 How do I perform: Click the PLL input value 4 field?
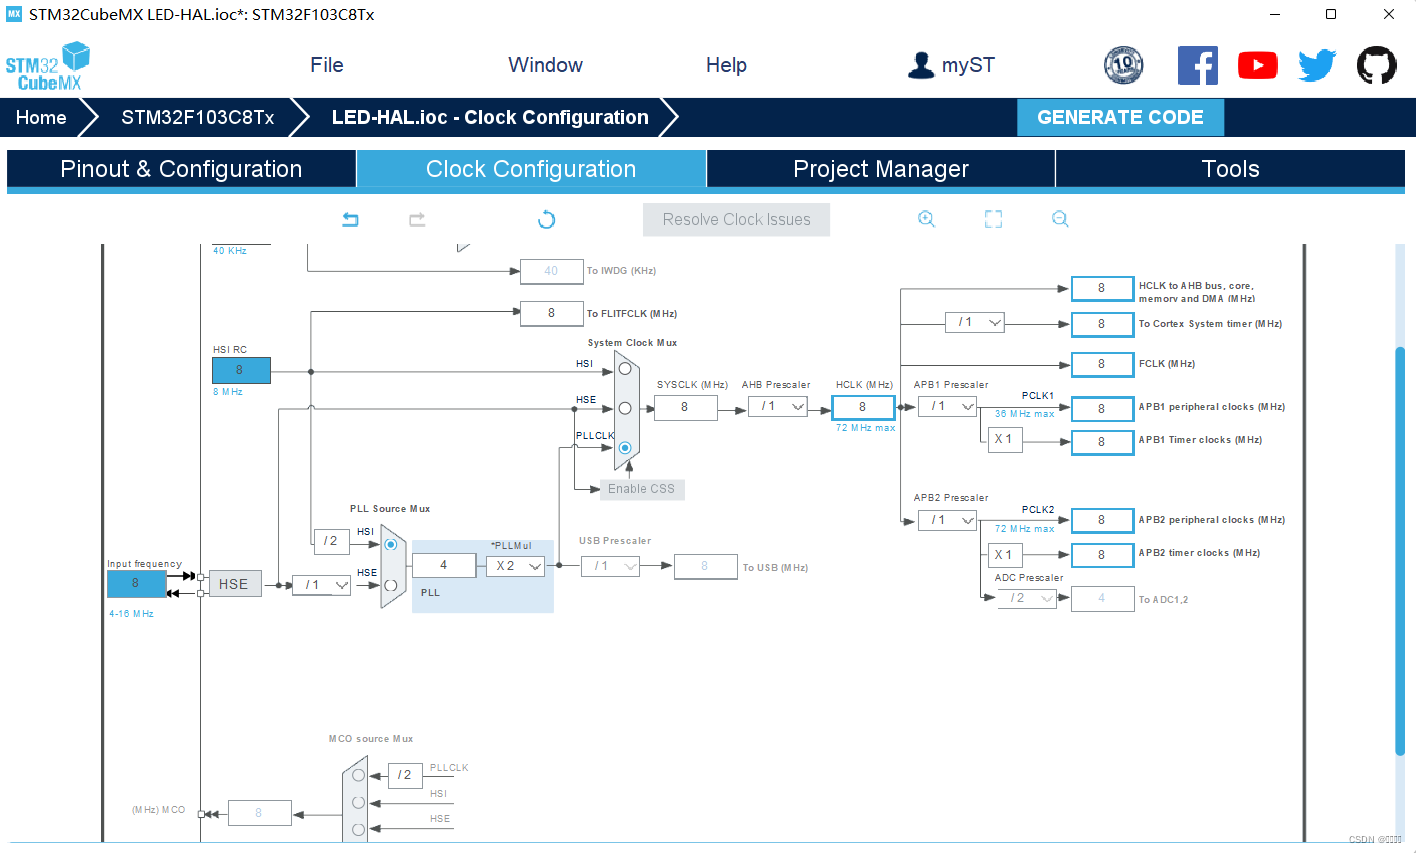pos(444,566)
